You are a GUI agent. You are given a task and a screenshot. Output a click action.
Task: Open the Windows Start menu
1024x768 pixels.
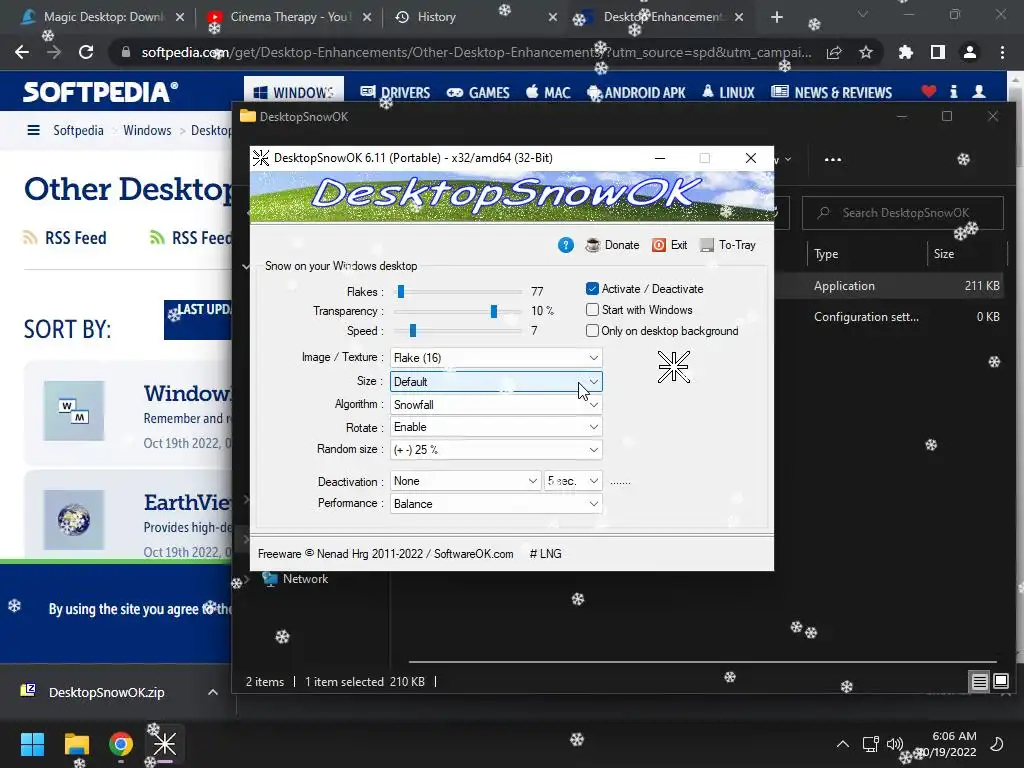point(32,744)
